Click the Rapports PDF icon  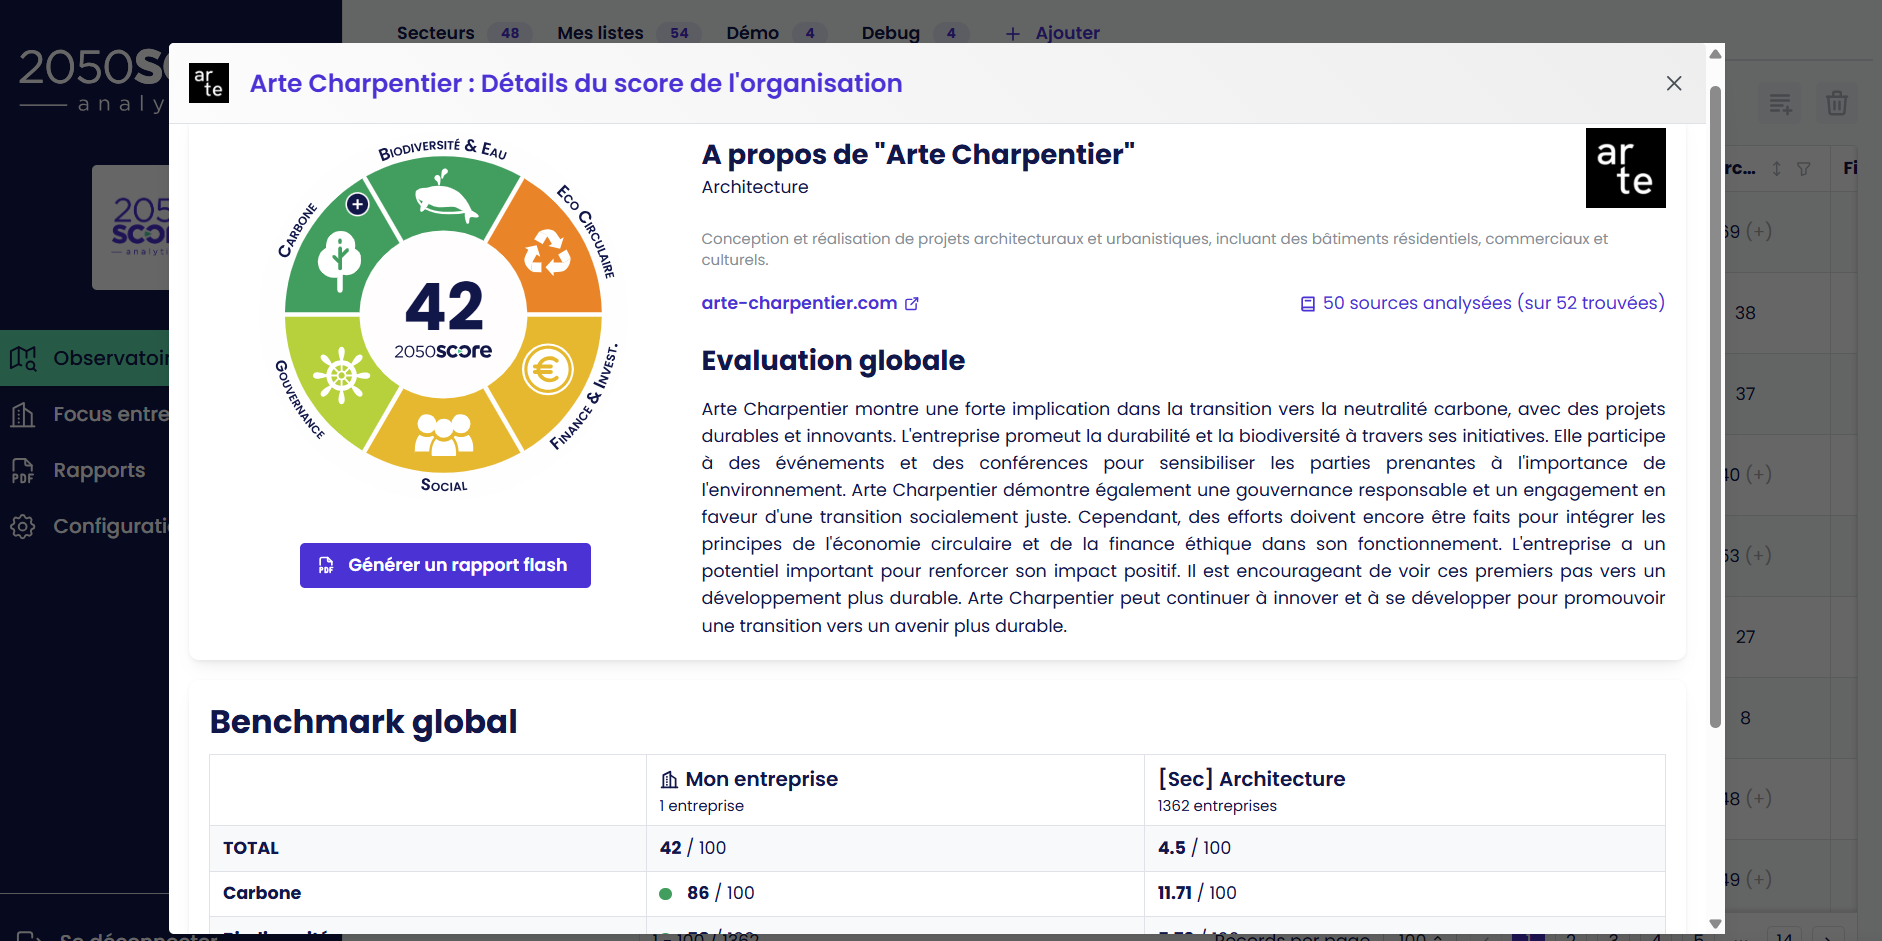click(23, 470)
